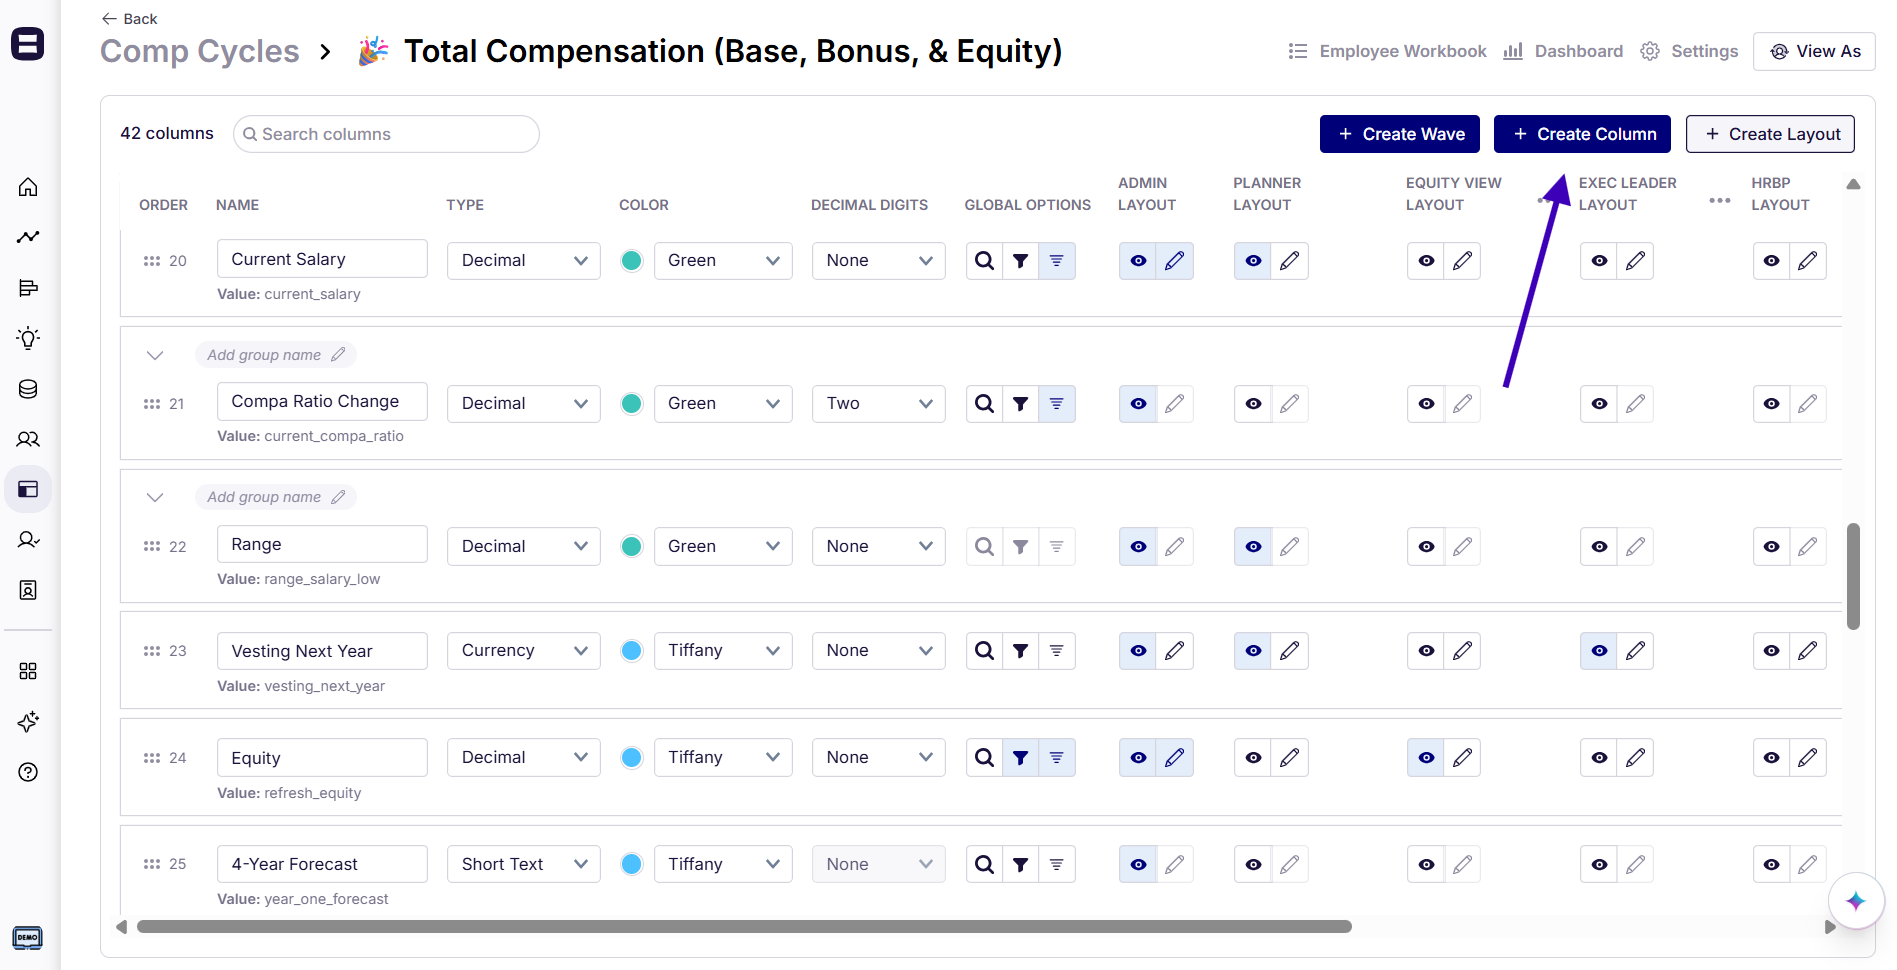The image size is (1897, 970).
Task: Toggle Exec Leader visibility for Vesting Next Year
Action: (x=1599, y=651)
